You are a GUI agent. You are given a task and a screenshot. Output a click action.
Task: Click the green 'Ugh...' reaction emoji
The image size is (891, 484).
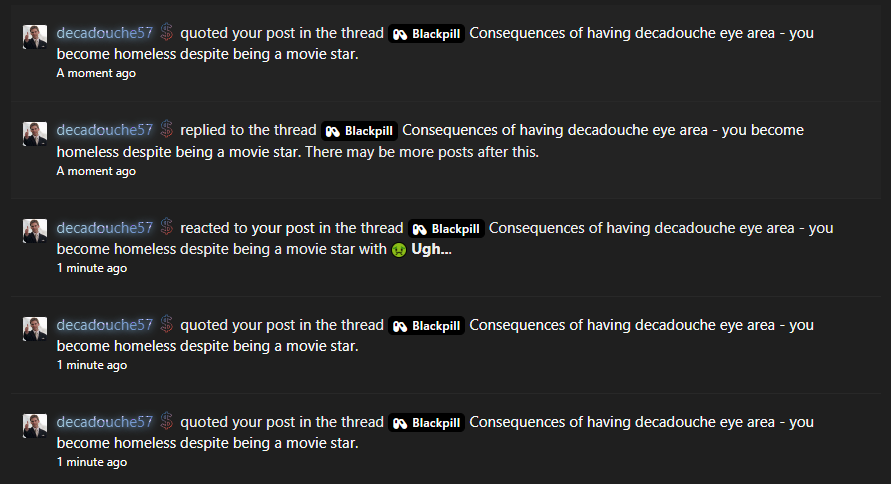pyautogui.click(x=398, y=249)
